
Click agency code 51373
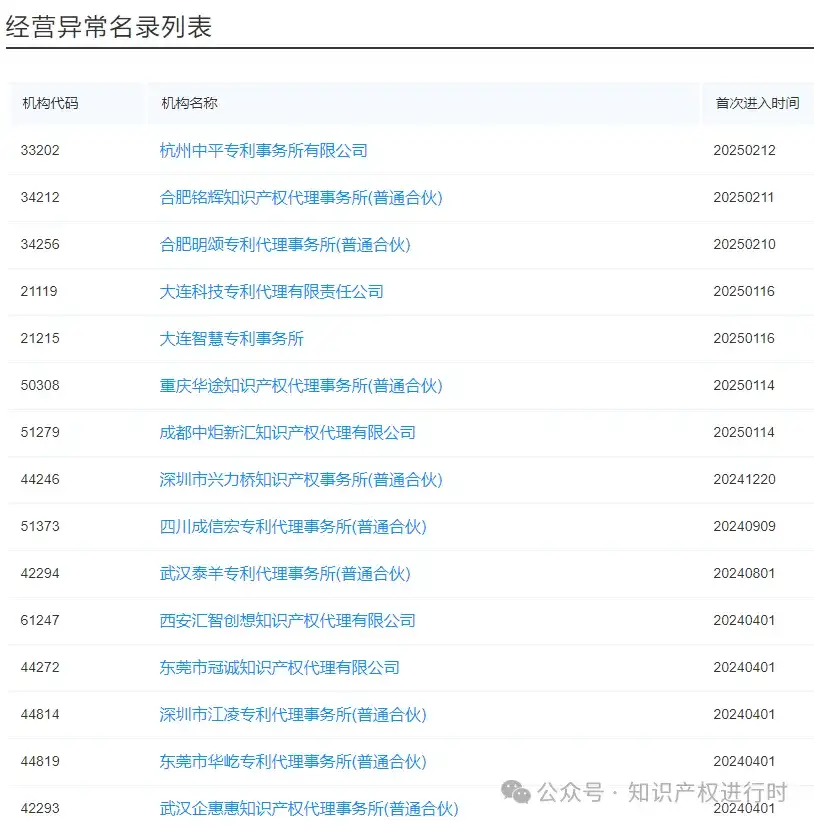(x=40, y=526)
